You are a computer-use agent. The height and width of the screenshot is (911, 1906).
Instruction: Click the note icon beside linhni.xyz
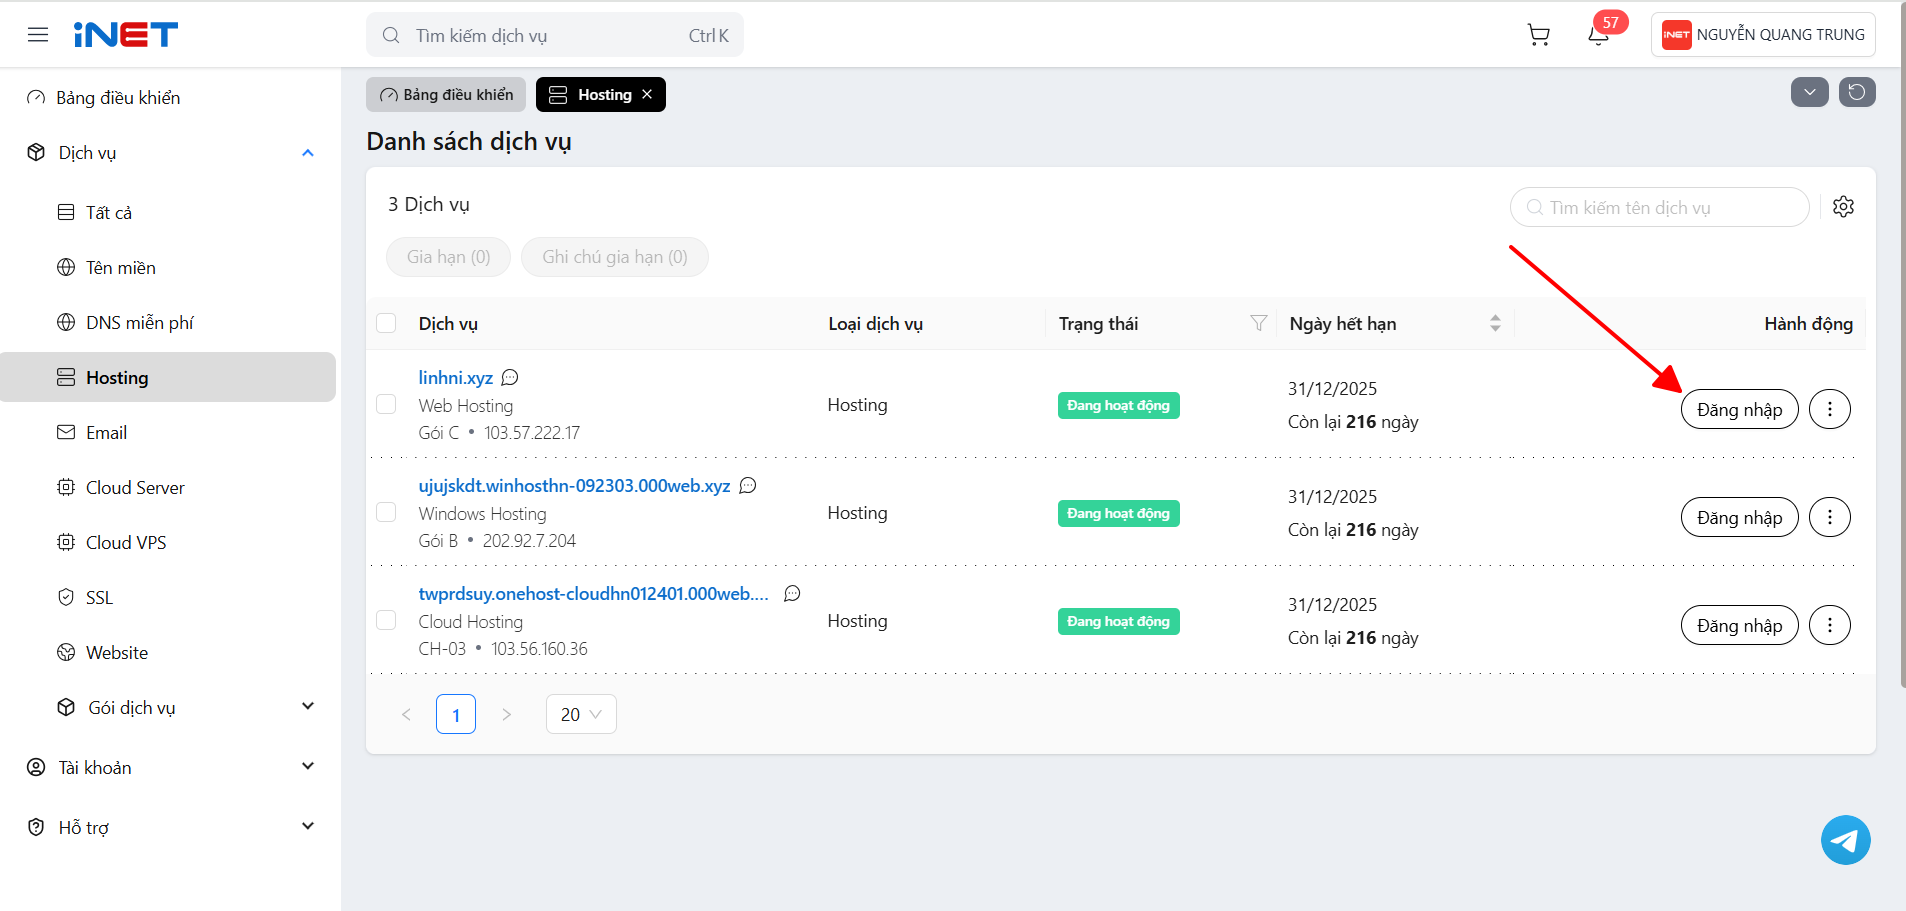[510, 377]
